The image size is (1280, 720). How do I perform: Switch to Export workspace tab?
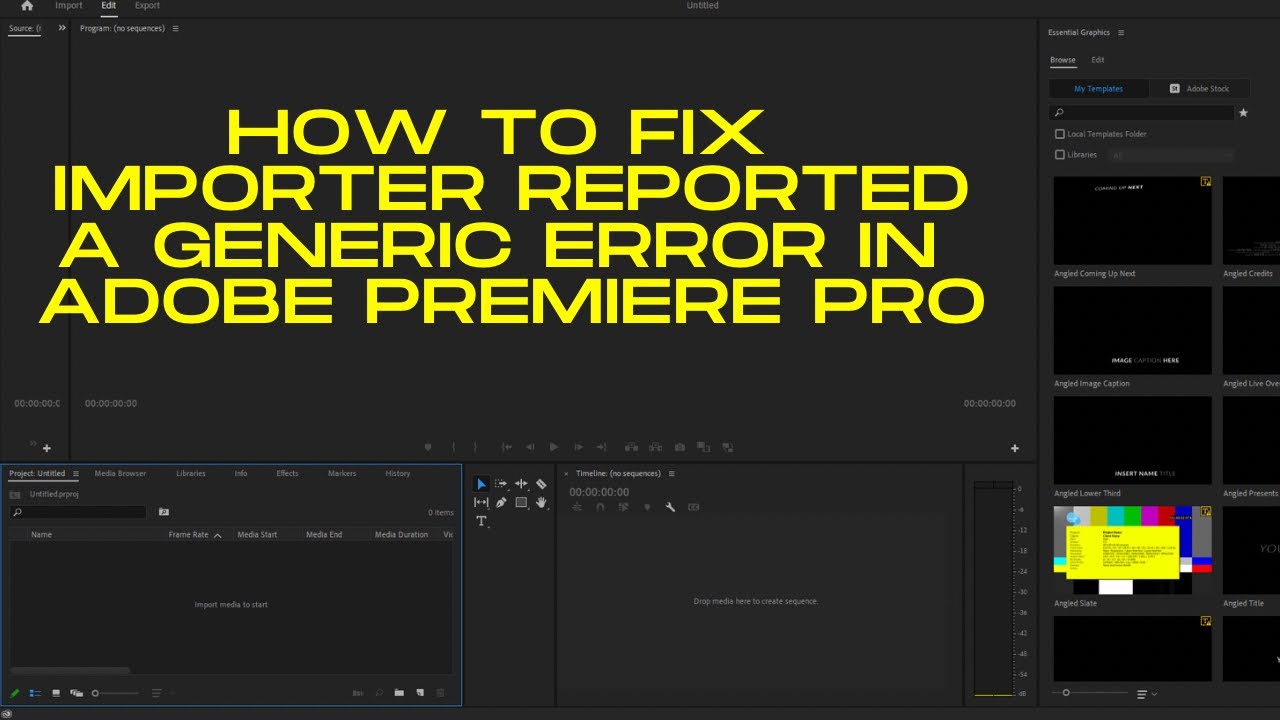point(147,5)
